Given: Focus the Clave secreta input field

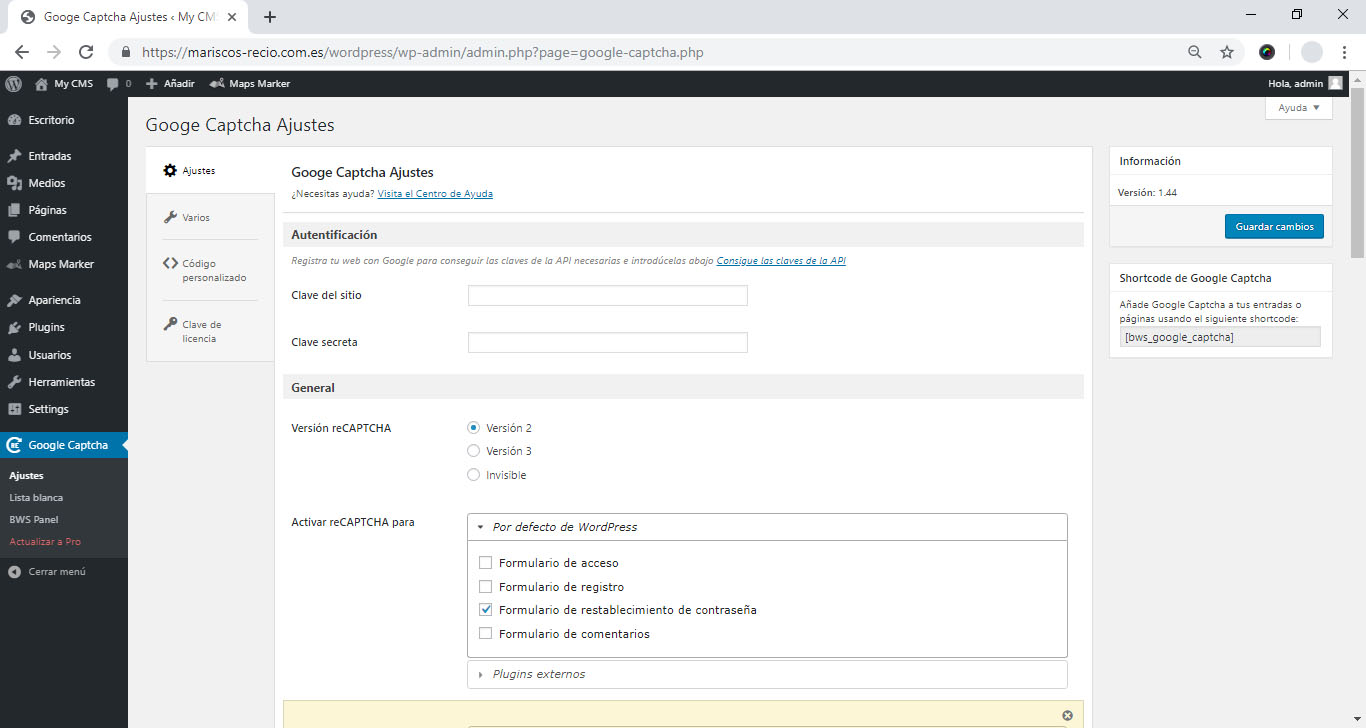Looking at the screenshot, I should 608,343.
